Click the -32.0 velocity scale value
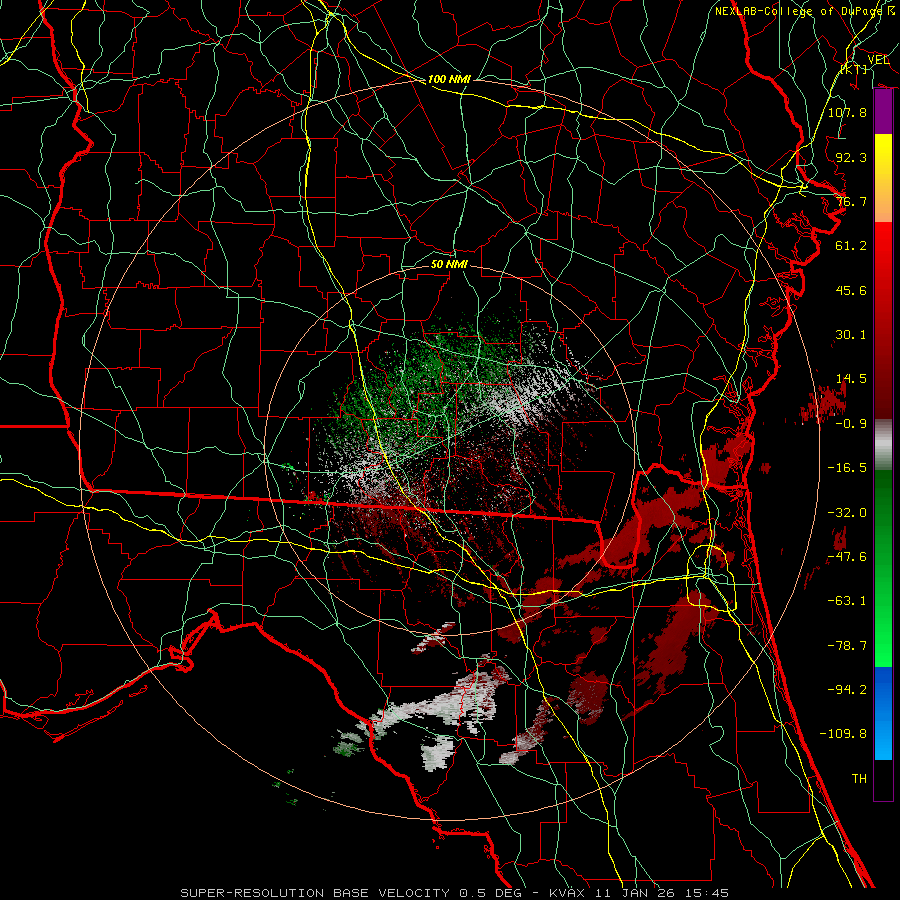This screenshot has width=900, height=900. (847, 513)
